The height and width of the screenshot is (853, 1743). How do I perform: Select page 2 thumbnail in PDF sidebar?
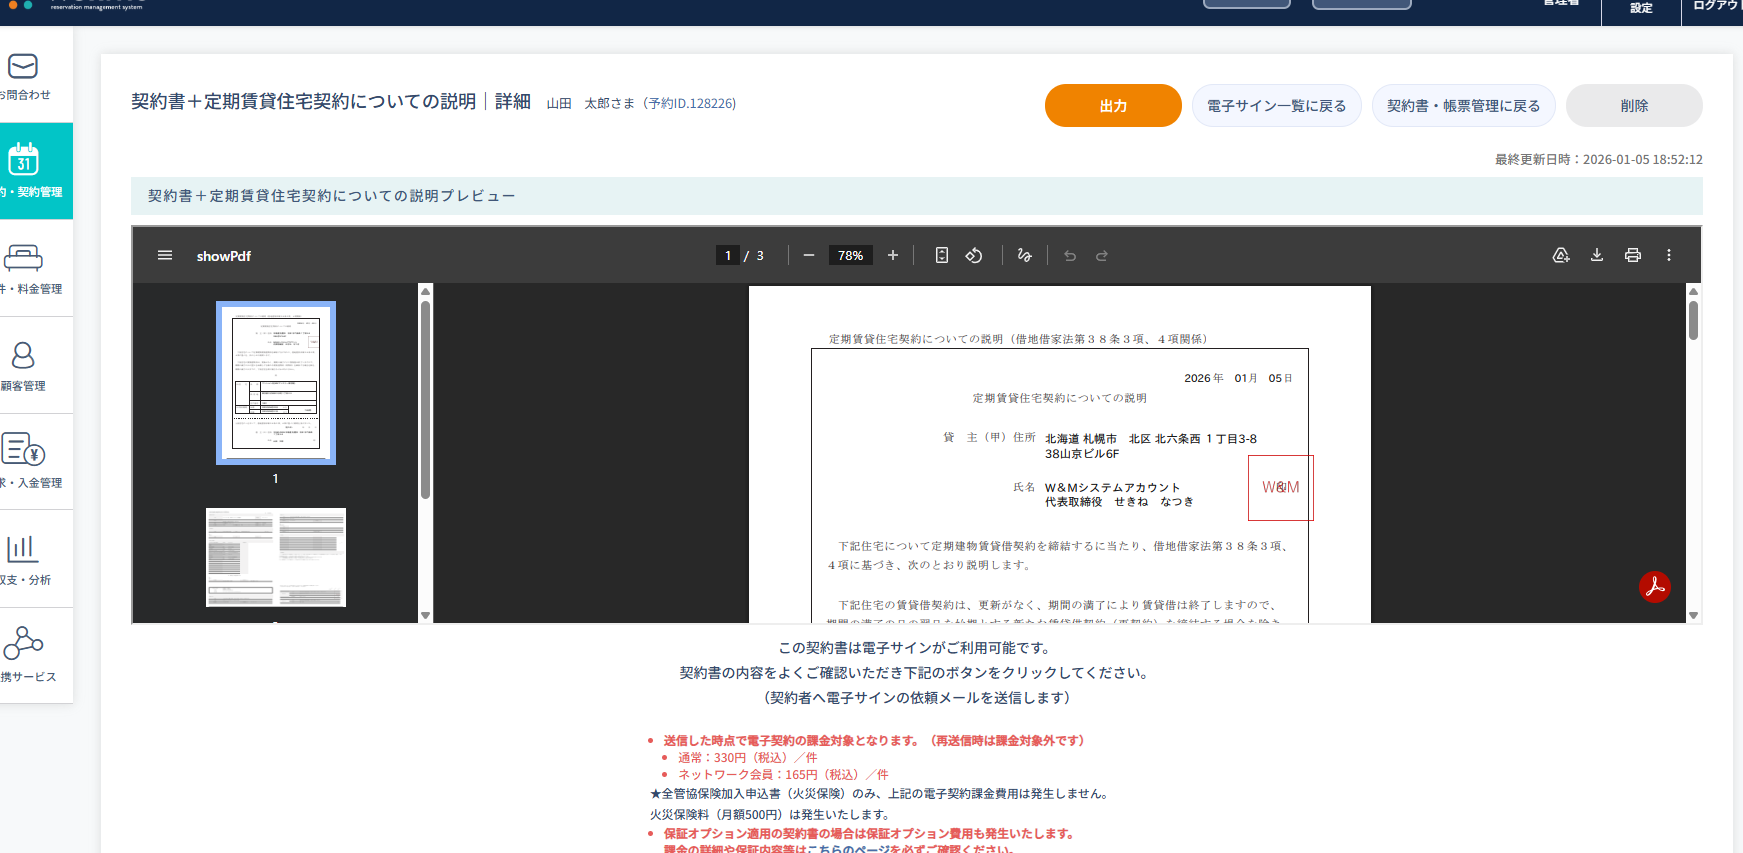(276, 557)
